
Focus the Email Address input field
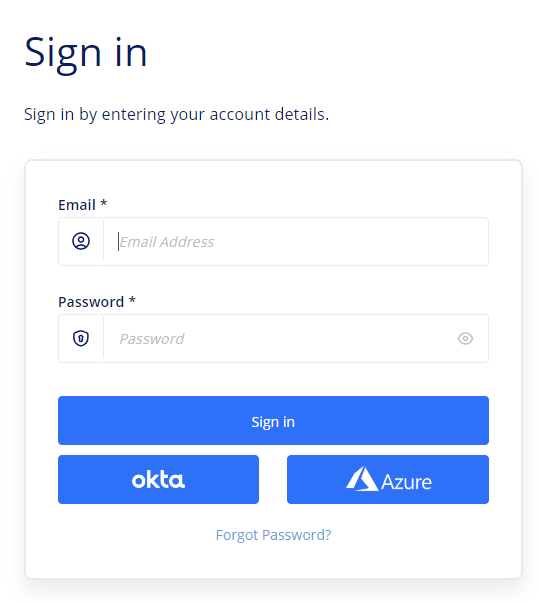click(296, 242)
